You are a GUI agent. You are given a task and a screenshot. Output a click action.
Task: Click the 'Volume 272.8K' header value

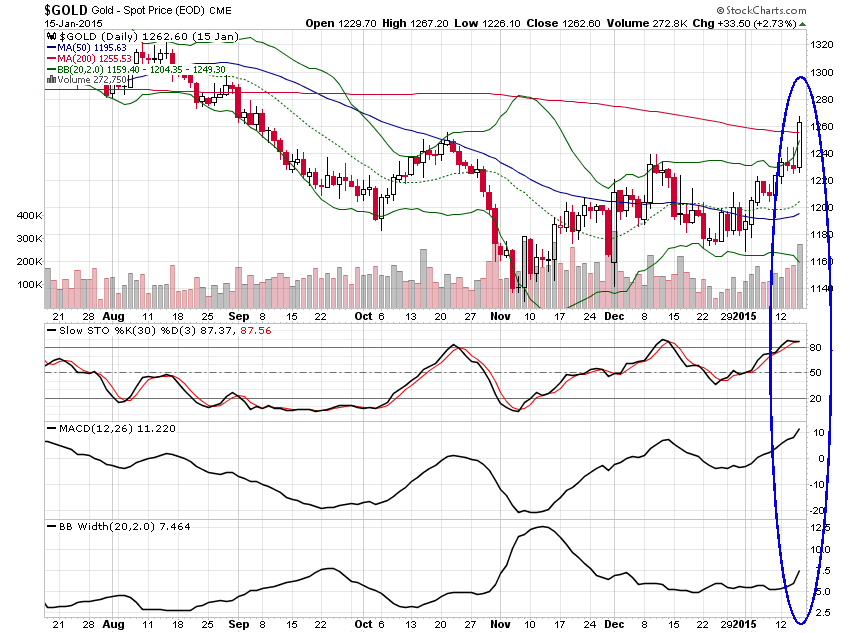647,23
